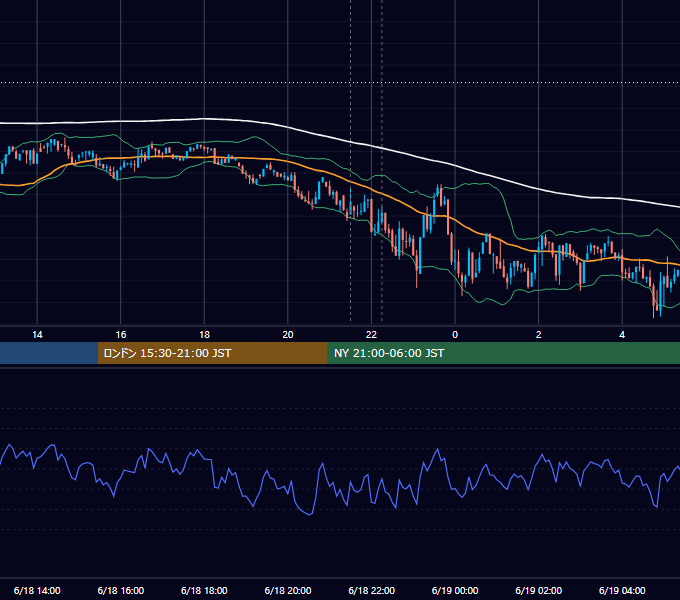Click the 6/18 22:00 date label

(x=371, y=590)
